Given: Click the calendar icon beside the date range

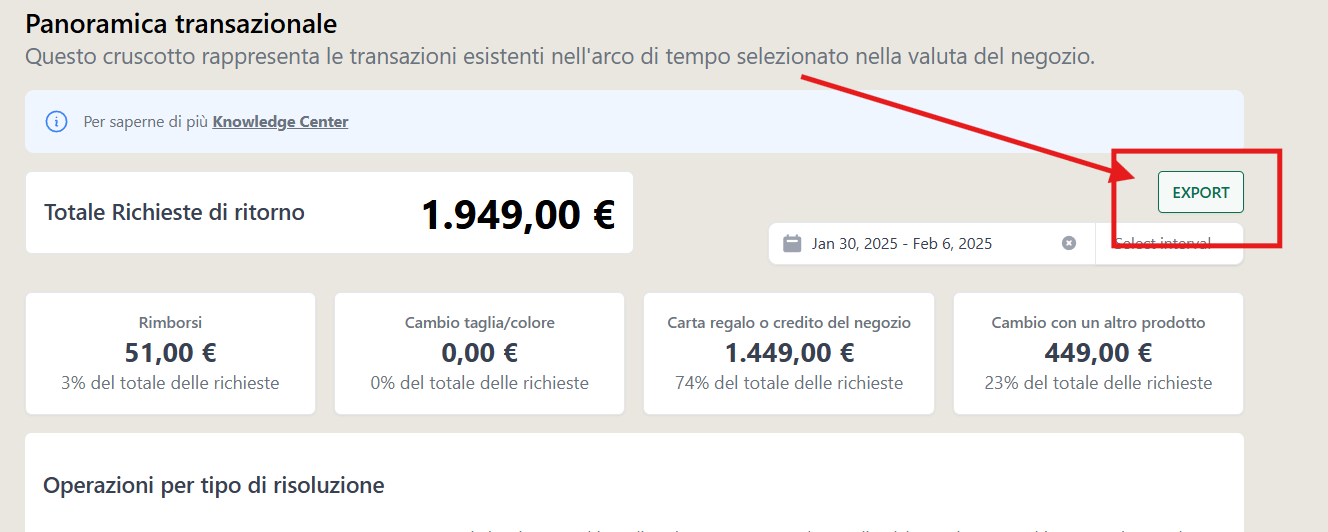Looking at the screenshot, I should point(792,243).
